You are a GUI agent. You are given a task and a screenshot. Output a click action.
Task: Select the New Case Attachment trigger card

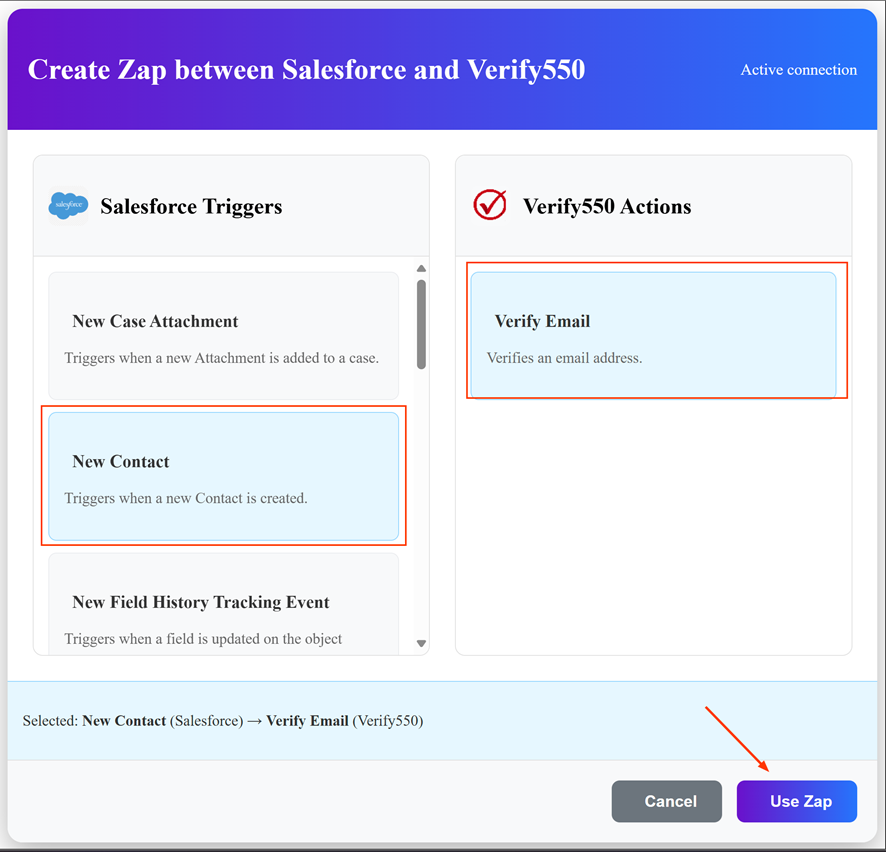pyautogui.click(x=223, y=336)
